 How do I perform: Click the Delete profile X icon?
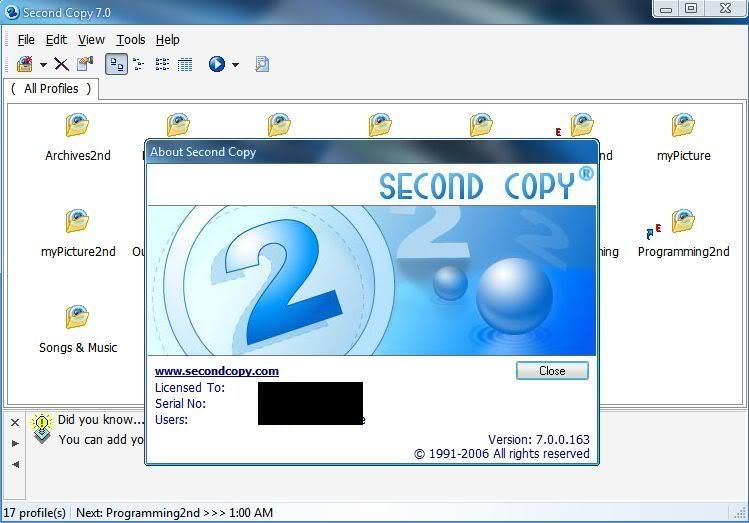(x=61, y=64)
